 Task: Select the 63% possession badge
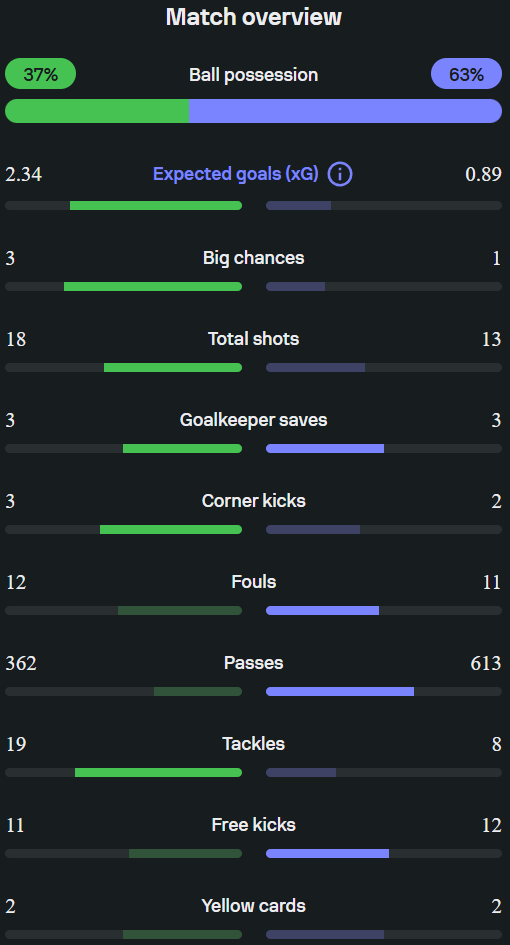pos(466,74)
